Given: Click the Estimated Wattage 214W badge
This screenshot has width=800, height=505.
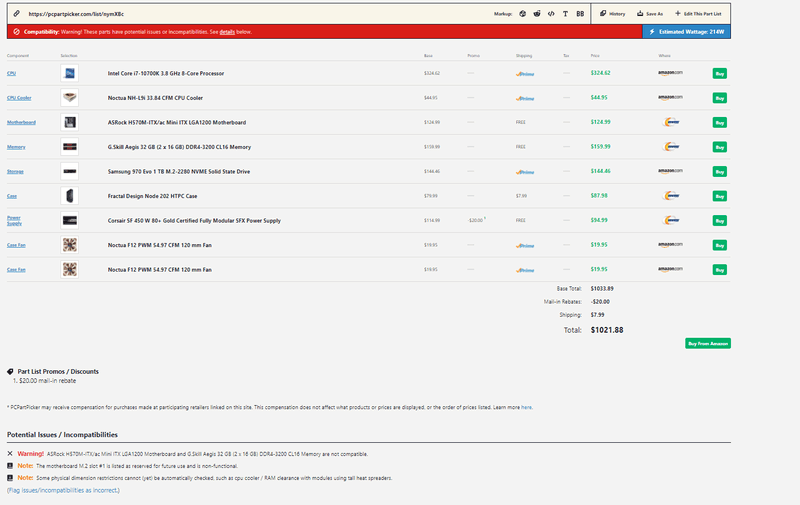Looking at the screenshot, I should click(686, 32).
